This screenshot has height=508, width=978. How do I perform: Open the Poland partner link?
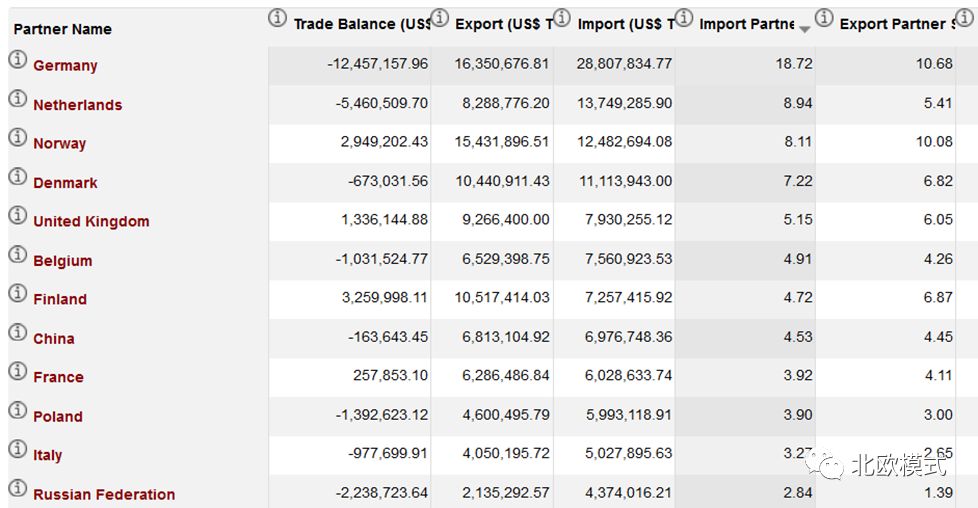(58, 416)
